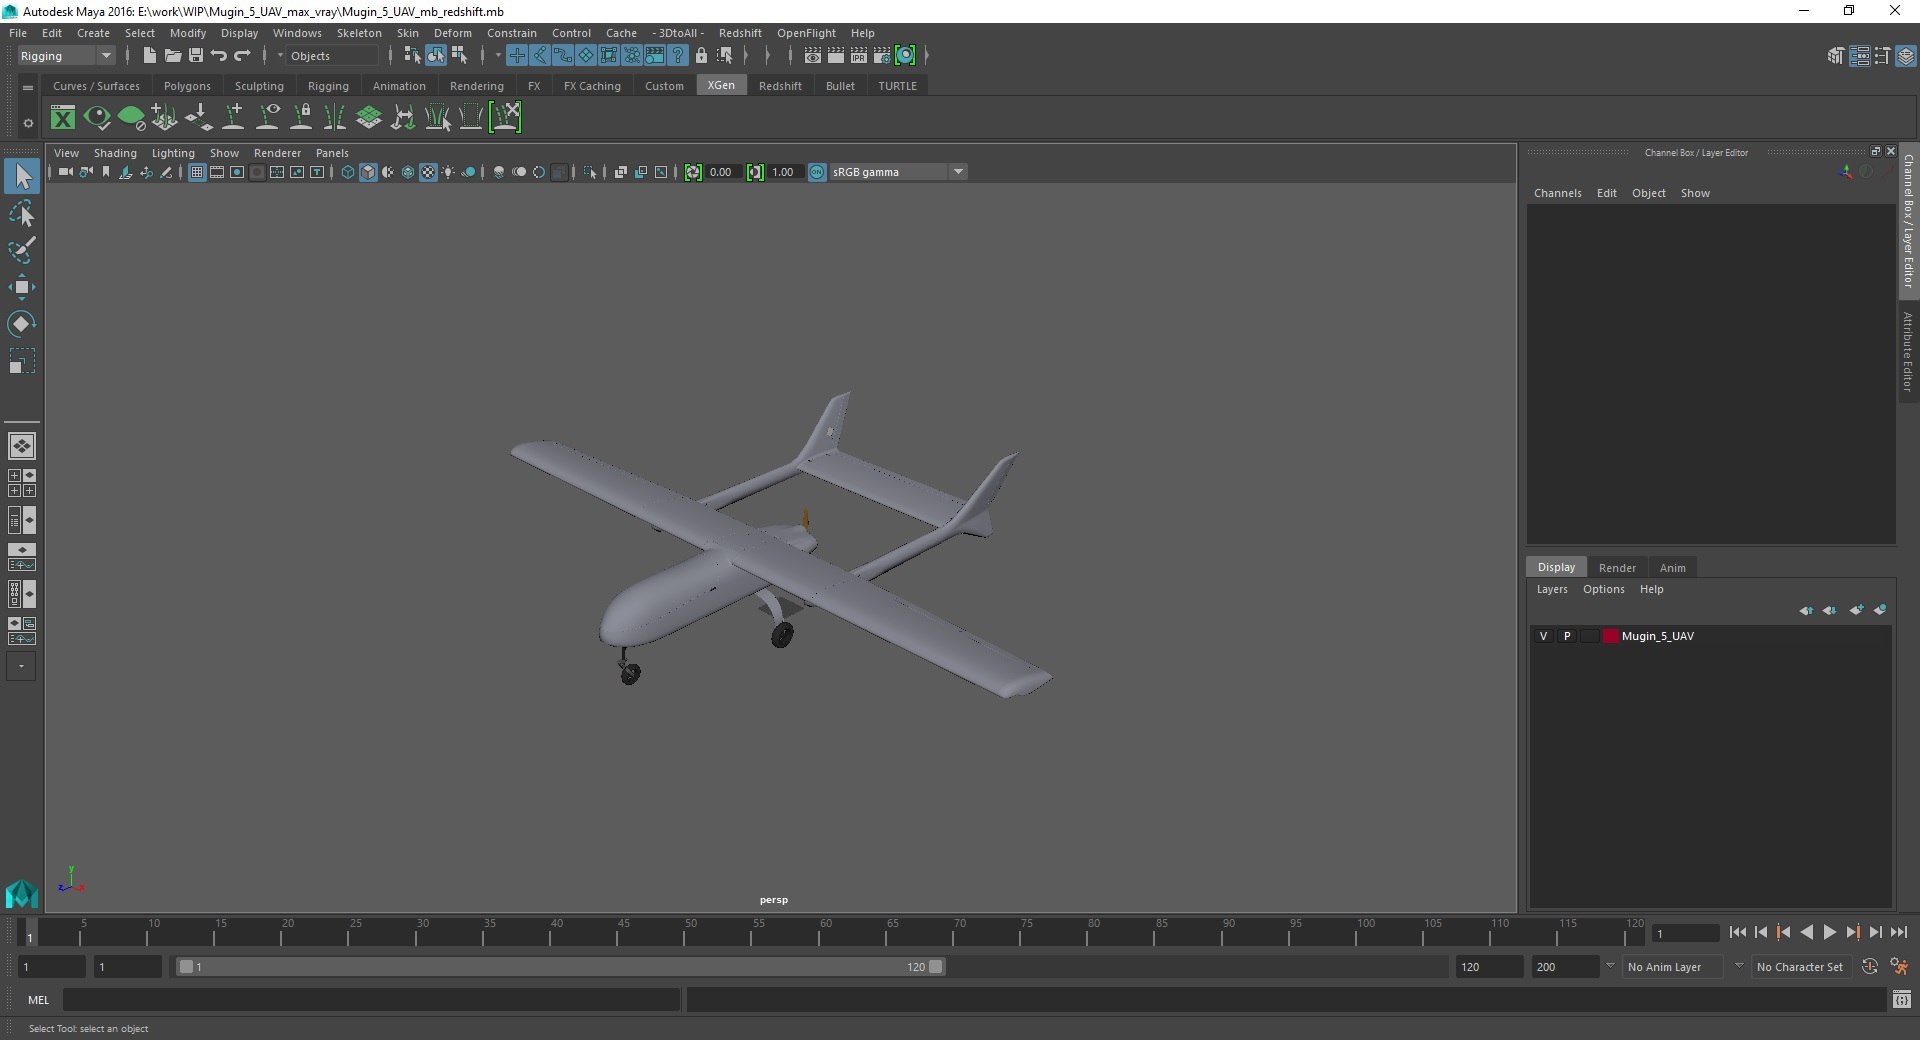Click the time range slider bar

[560, 967]
